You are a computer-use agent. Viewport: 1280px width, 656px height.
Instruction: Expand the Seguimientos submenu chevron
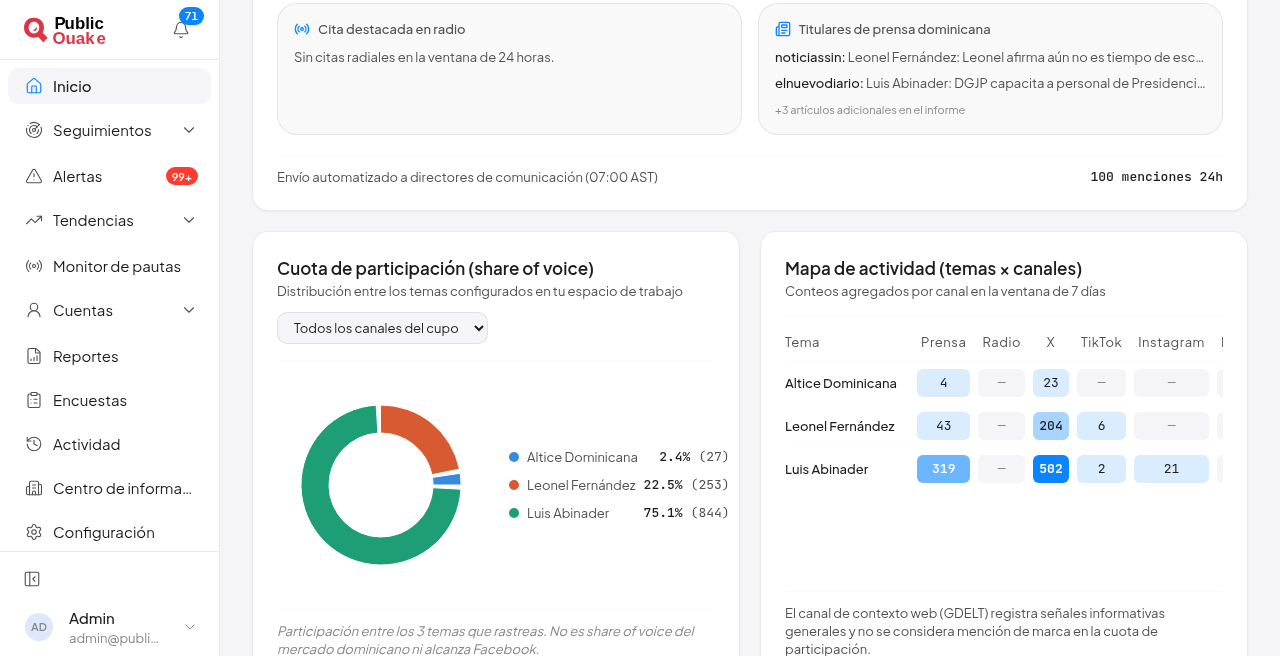pos(189,130)
